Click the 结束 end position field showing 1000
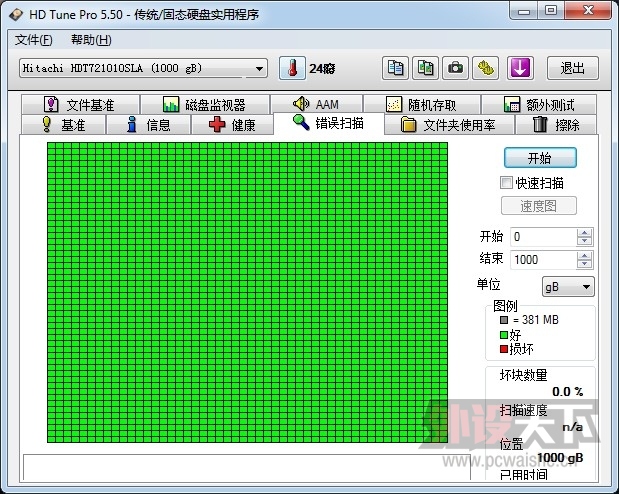This screenshot has width=619, height=494. pyautogui.click(x=544, y=260)
